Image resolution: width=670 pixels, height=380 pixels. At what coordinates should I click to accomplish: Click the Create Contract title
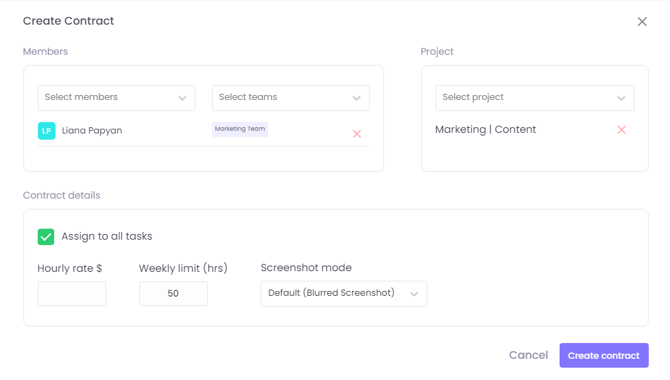(x=68, y=21)
